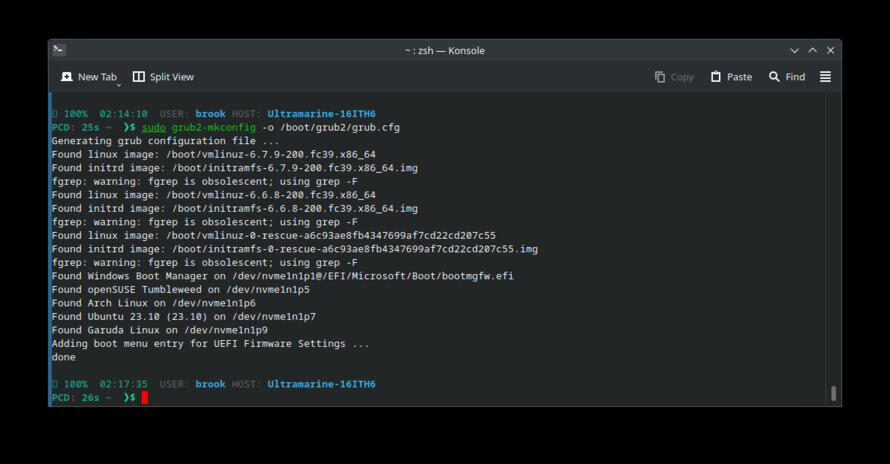Click the vmlinuz-6.7.9-200 linux image line
Image resolution: width=890 pixels, height=464 pixels.
[x=213, y=154]
